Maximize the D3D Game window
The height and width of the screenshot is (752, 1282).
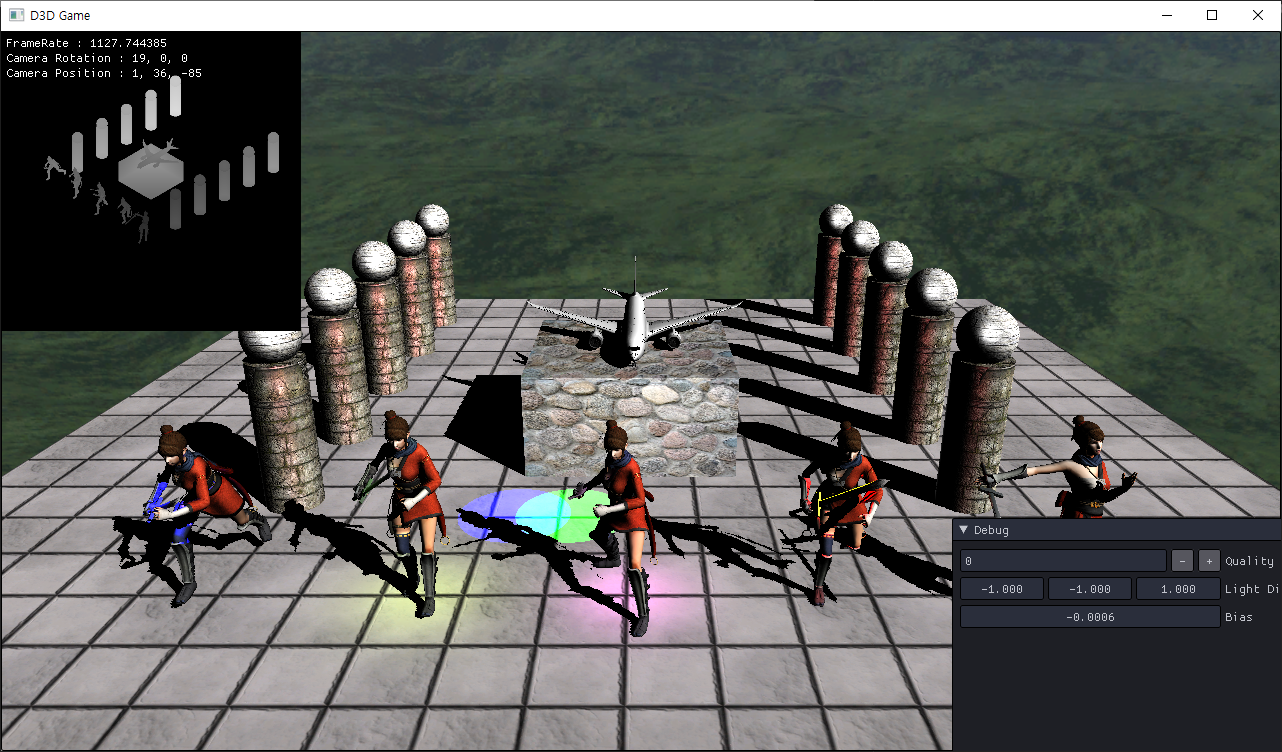pos(1212,15)
